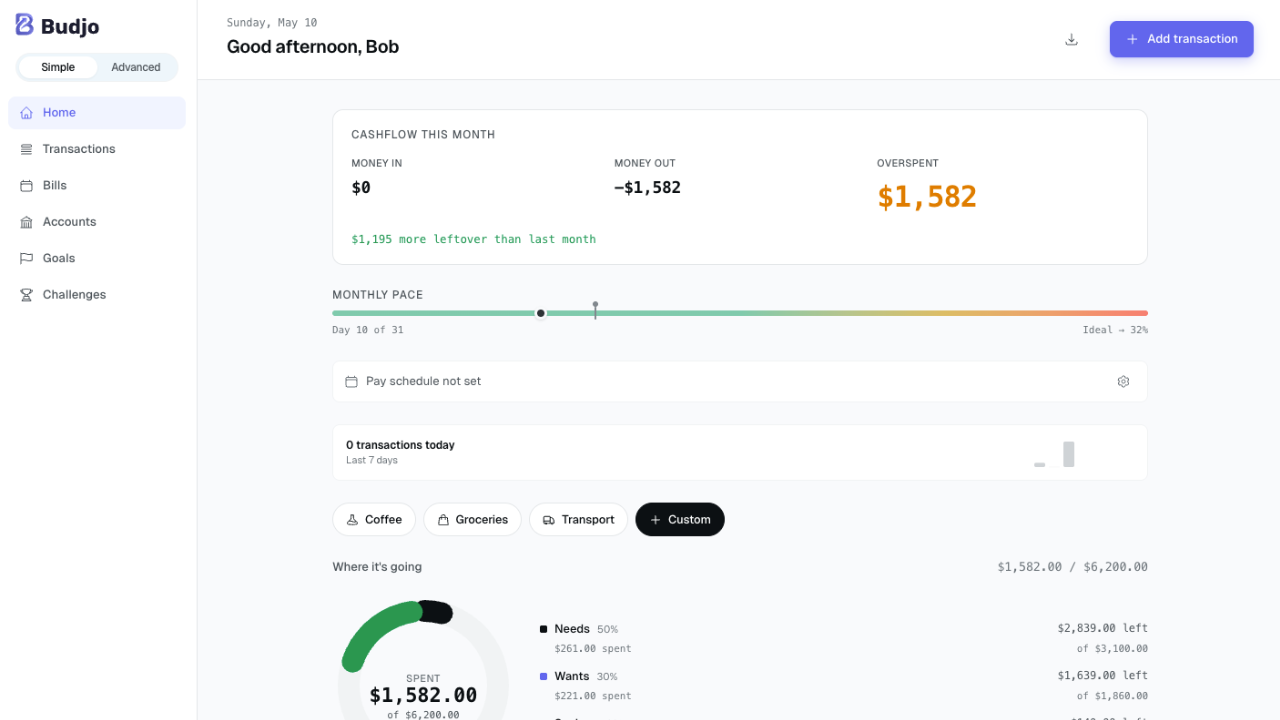Click the 'Good afternoon, Bob' greeting
Viewport: 1280px width, 720px height.
[x=313, y=47]
